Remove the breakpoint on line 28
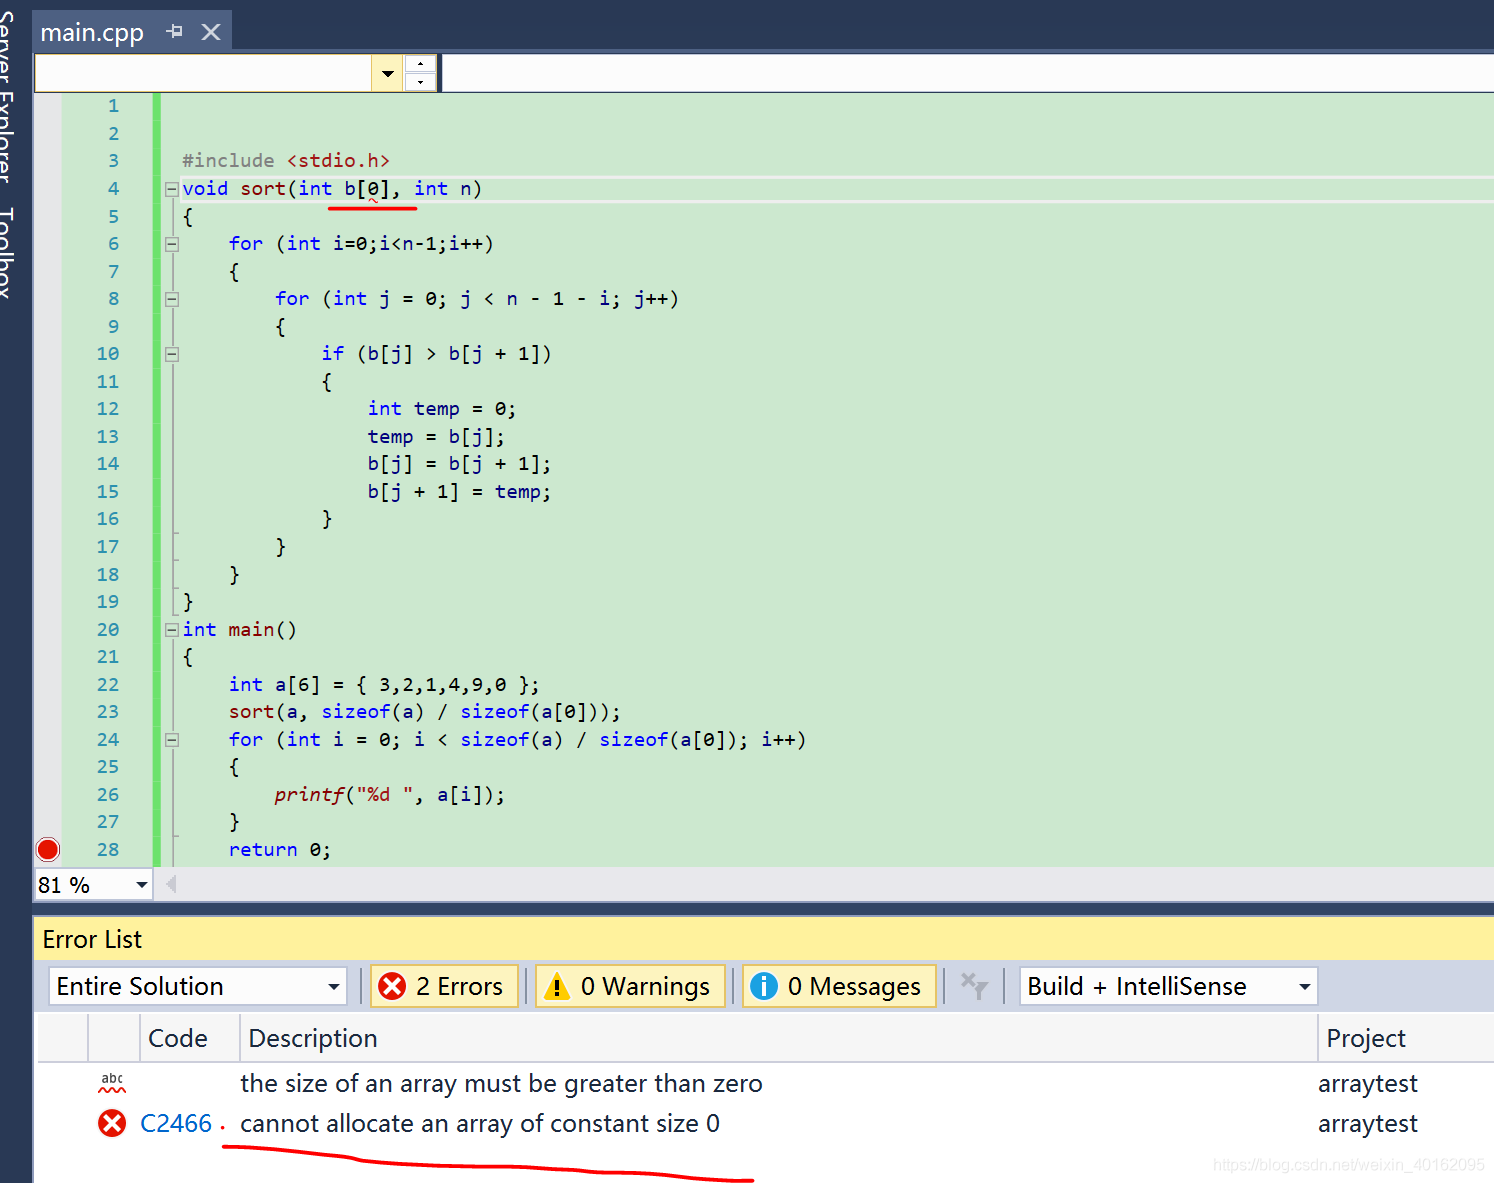The height and width of the screenshot is (1183, 1494). pyautogui.click(x=48, y=850)
